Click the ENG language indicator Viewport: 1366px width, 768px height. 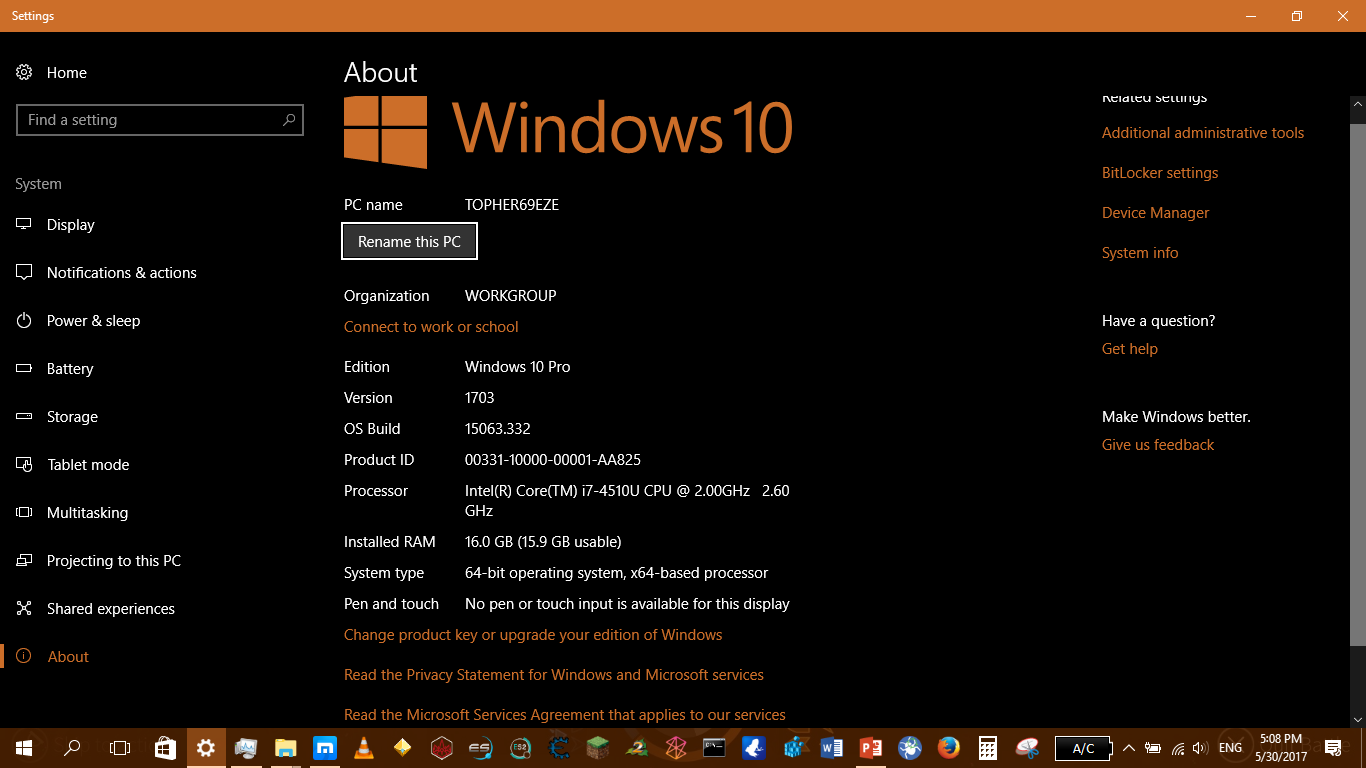tap(1231, 748)
